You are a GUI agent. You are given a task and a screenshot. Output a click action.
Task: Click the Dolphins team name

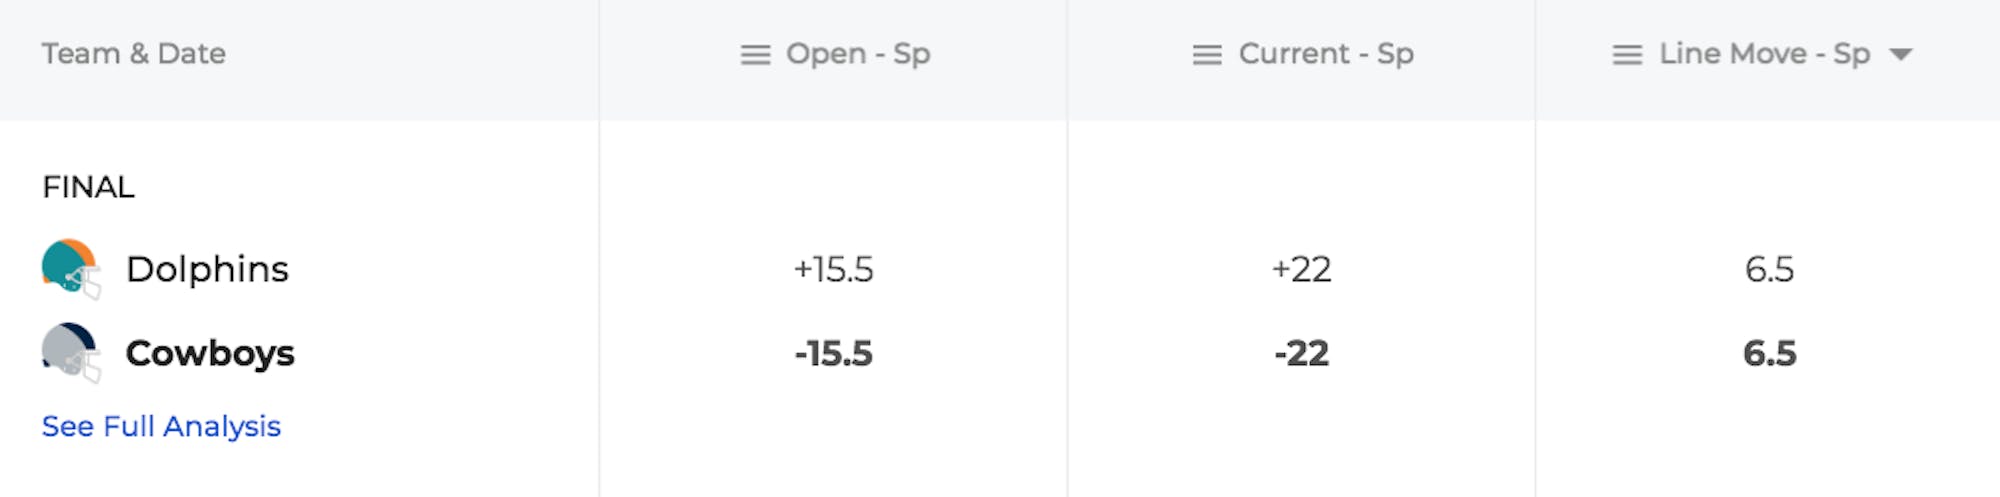coord(207,269)
